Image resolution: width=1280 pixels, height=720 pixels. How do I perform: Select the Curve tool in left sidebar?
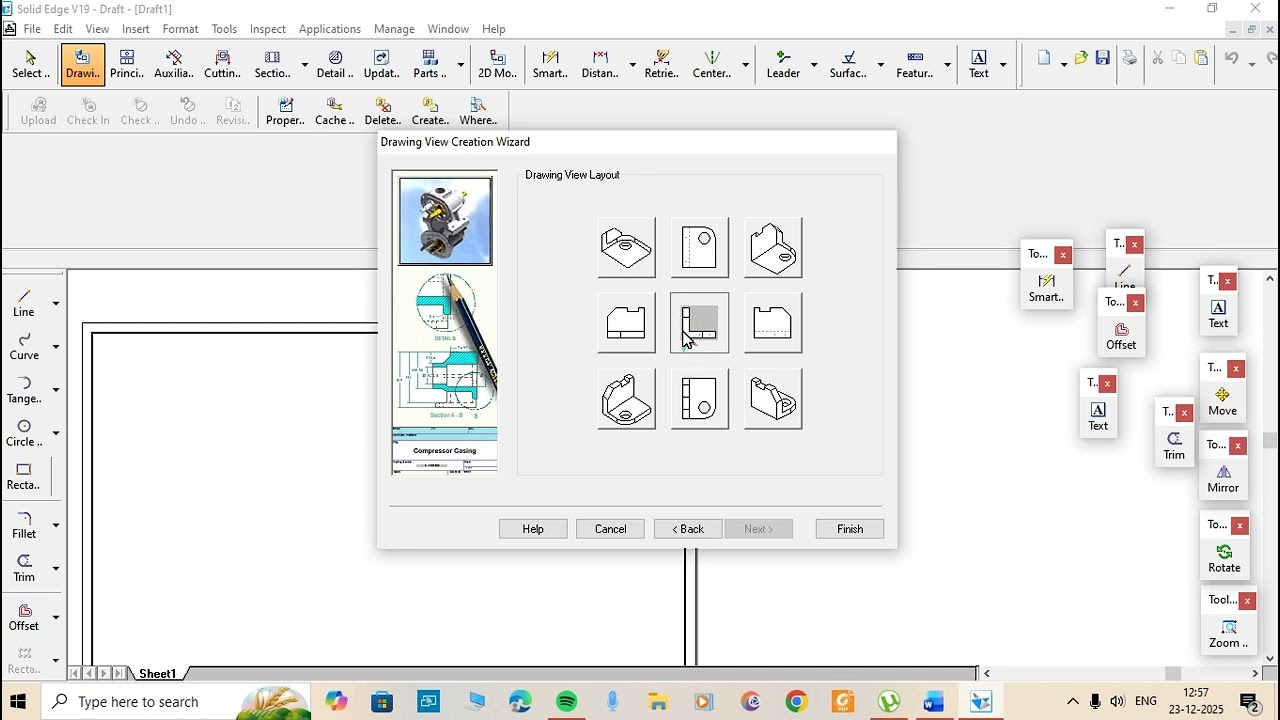[24, 346]
